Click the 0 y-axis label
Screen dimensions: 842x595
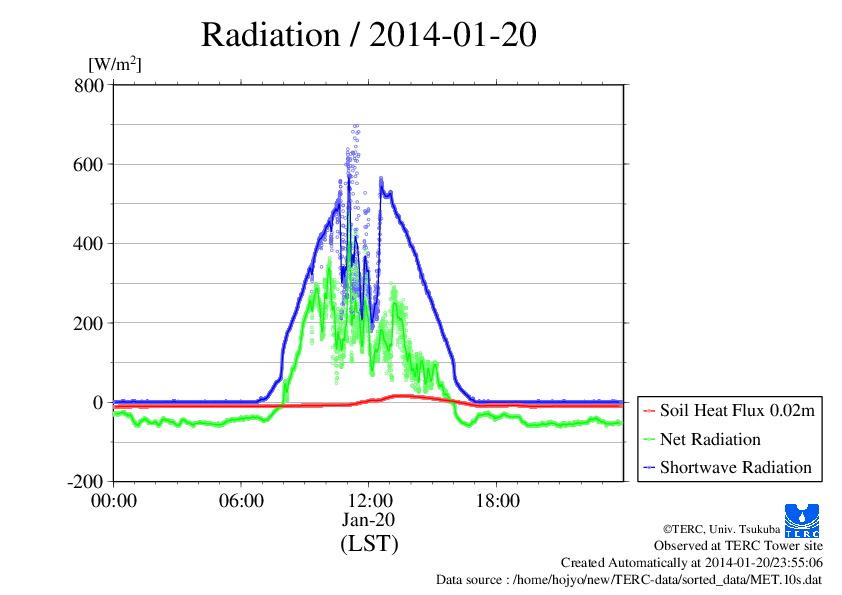tap(98, 402)
